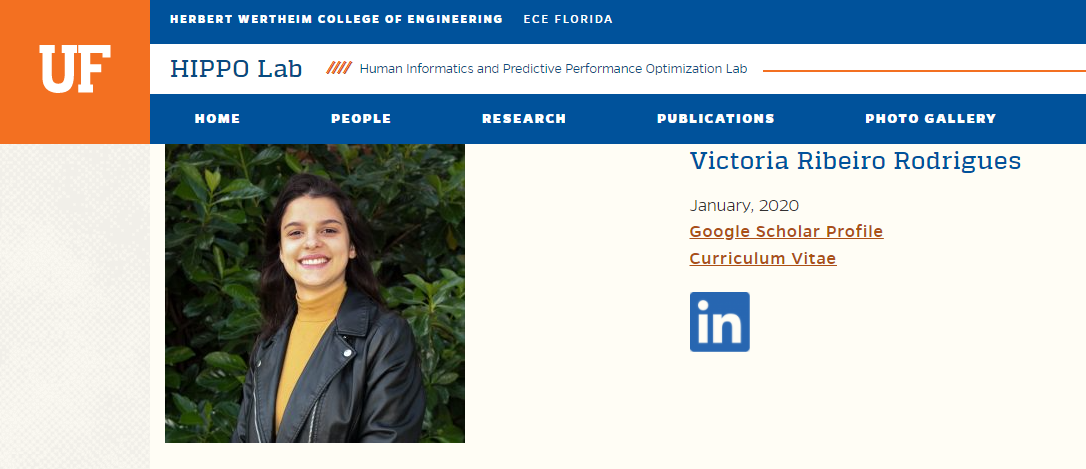Open the People menu
This screenshot has width=1086, height=469.
tap(361, 119)
